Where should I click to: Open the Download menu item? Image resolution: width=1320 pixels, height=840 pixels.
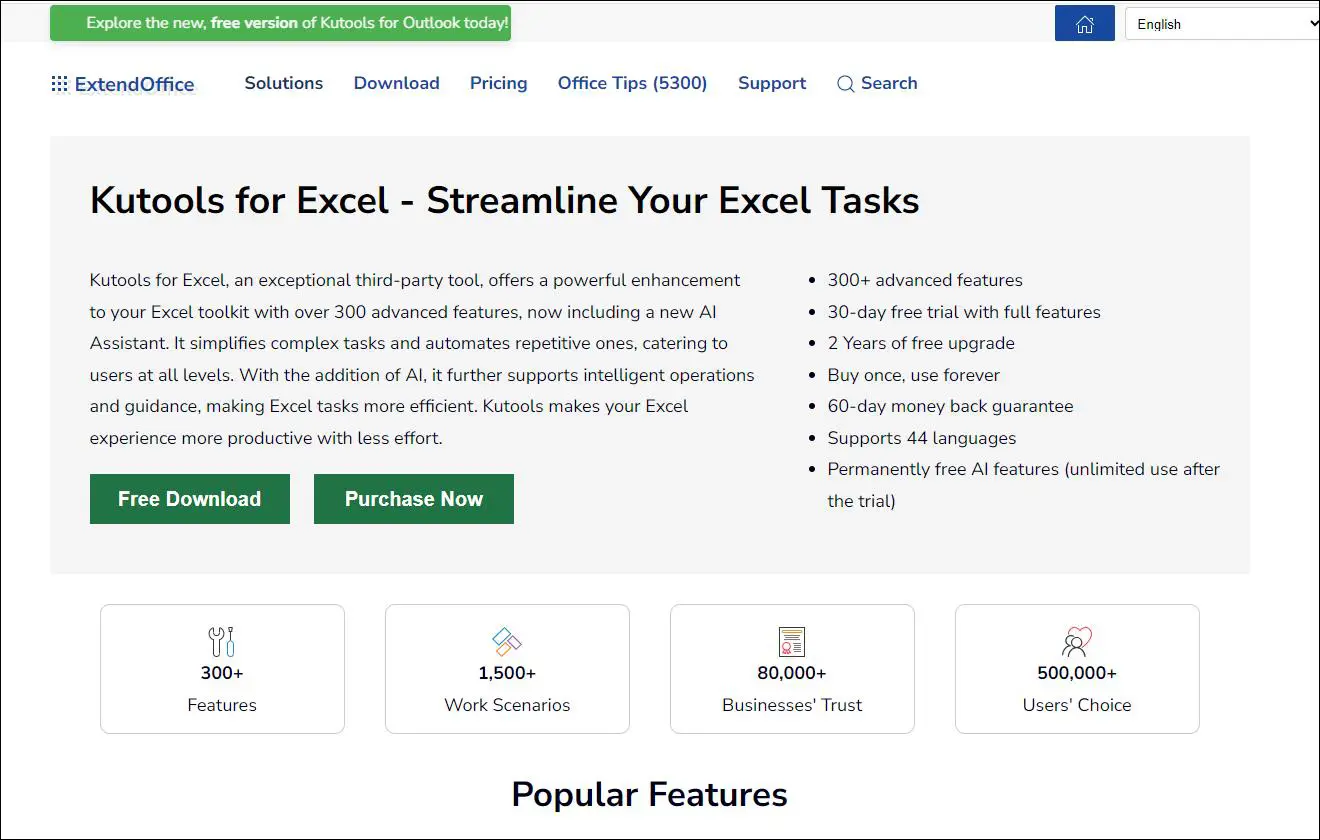[396, 84]
